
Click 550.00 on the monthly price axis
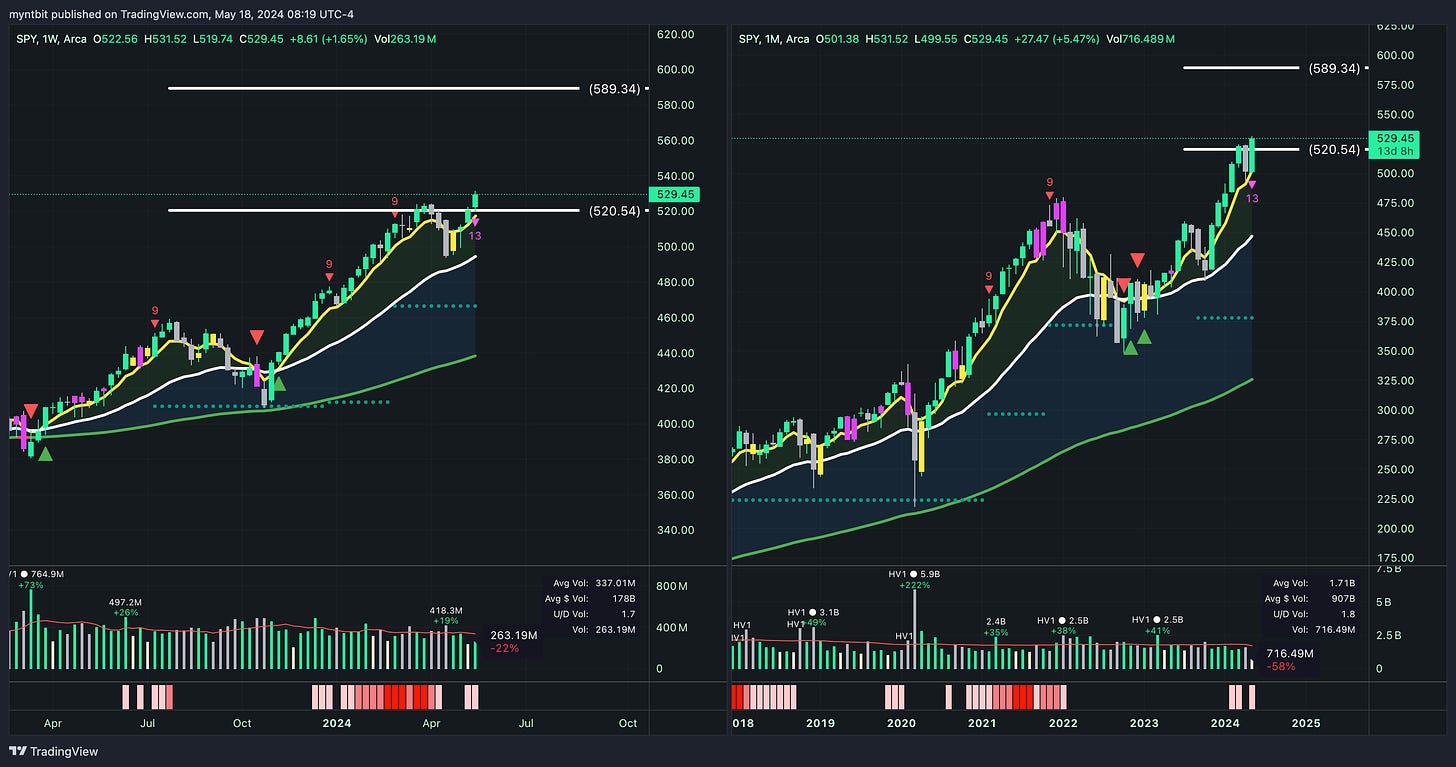1393,114
